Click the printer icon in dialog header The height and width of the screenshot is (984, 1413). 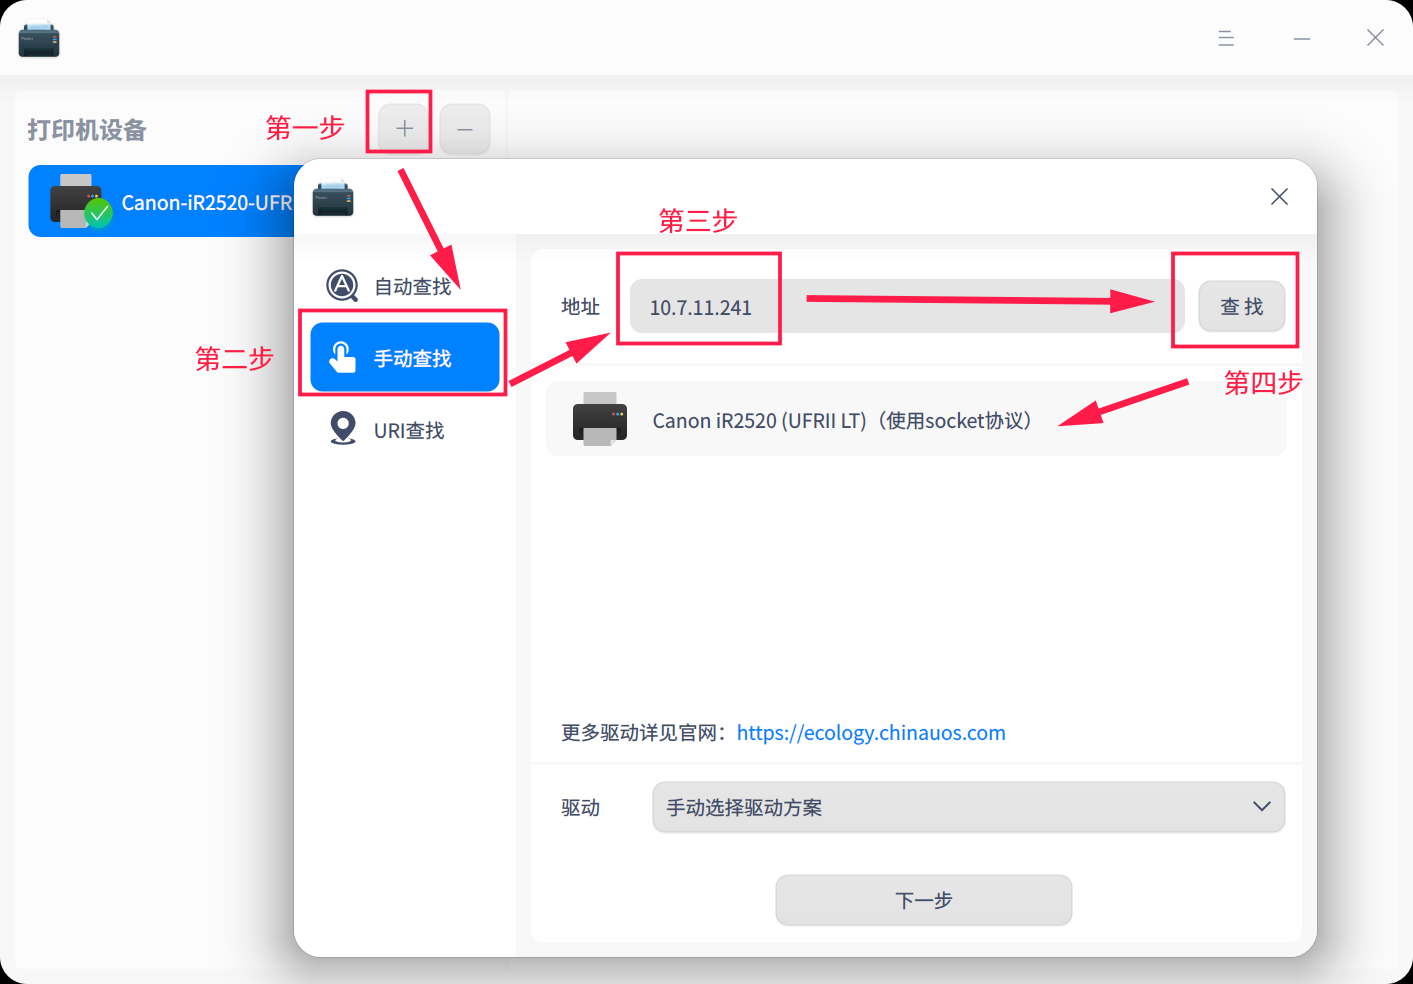[x=333, y=198]
